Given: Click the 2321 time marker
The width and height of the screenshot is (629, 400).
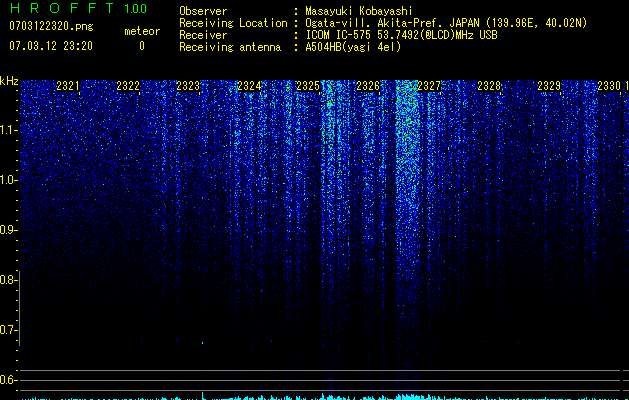Looking at the screenshot, I should (x=68, y=85).
